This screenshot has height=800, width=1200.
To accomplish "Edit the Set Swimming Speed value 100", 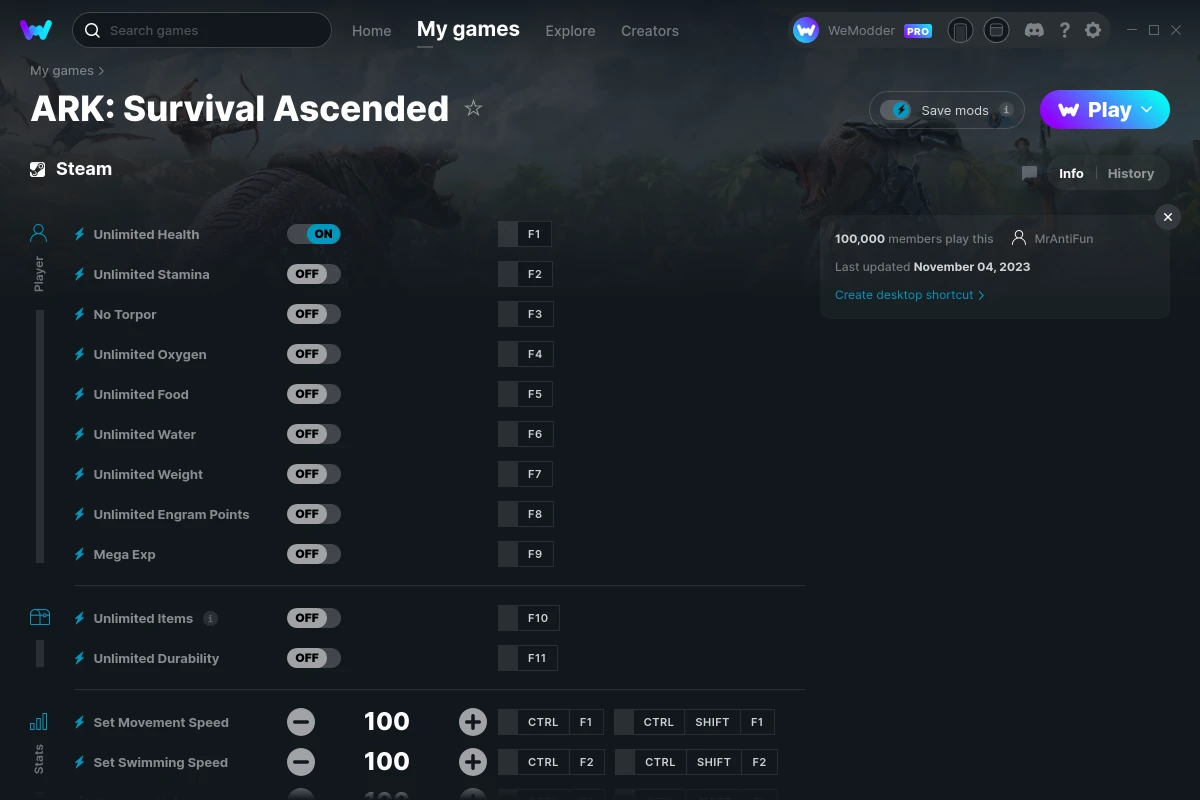I will (x=387, y=762).
